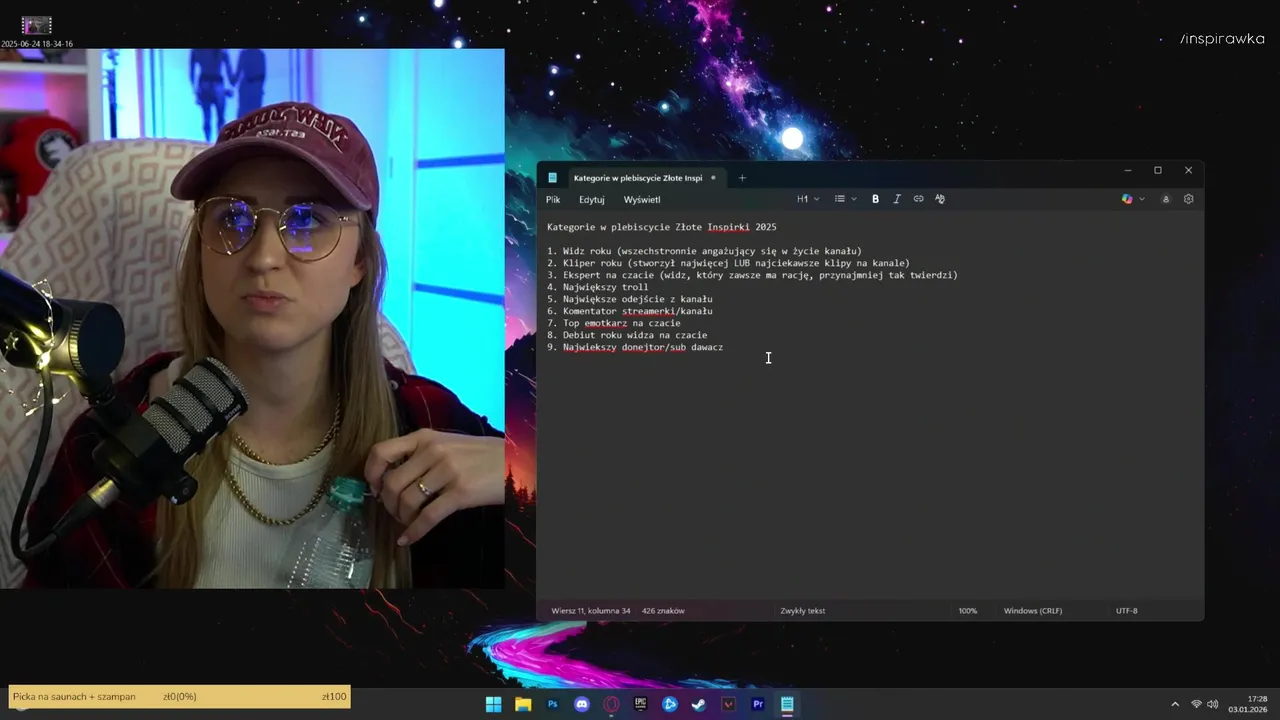Insert a link via the toolbar link icon

pyautogui.click(x=919, y=199)
